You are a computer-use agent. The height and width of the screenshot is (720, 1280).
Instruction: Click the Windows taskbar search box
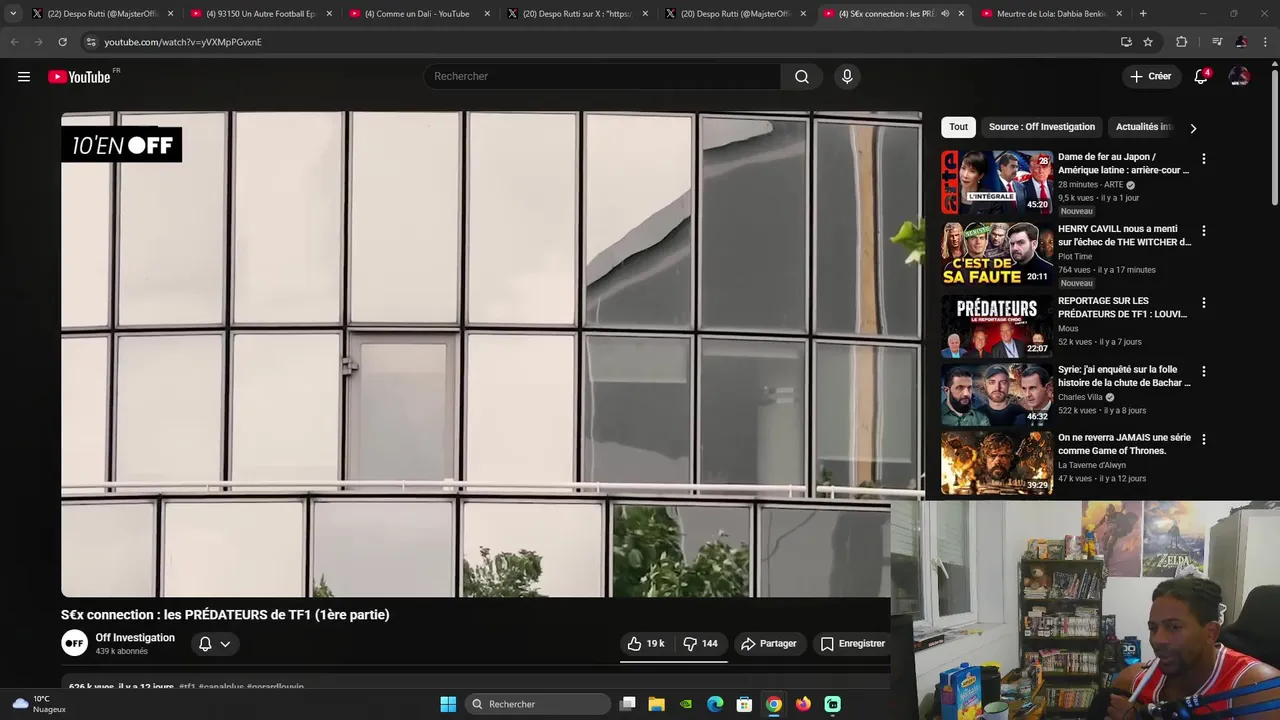point(539,704)
